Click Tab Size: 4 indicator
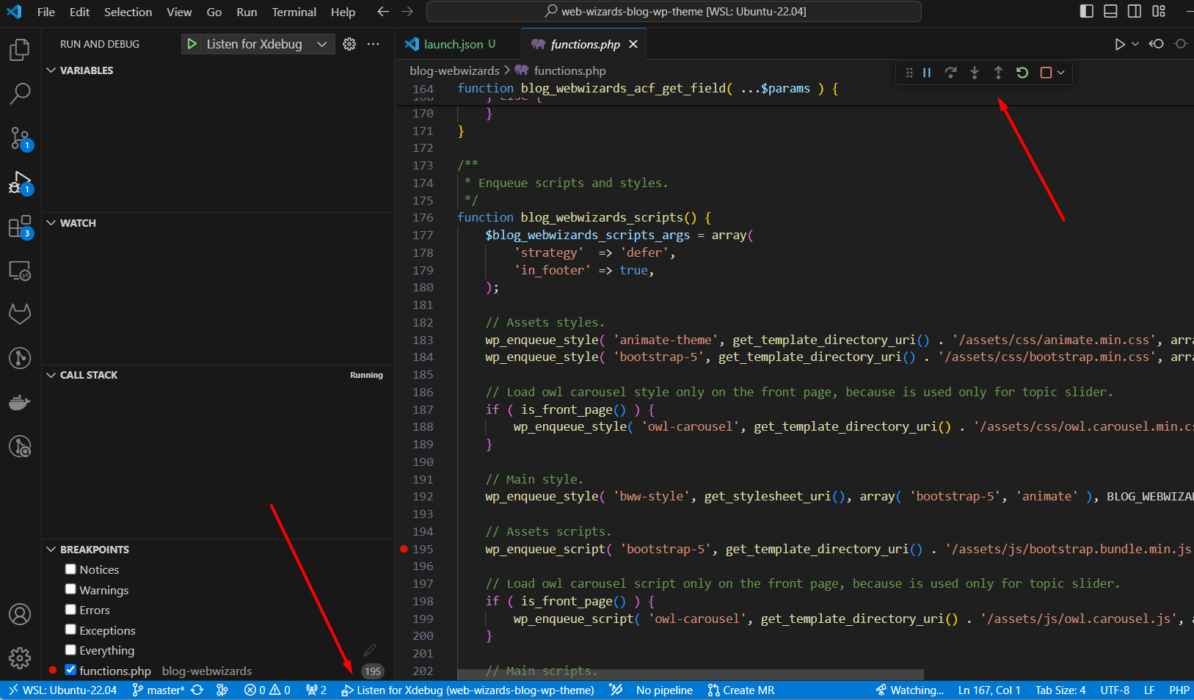The height and width of the screenshot is (700, 1194). click(x=1060, y=690)
